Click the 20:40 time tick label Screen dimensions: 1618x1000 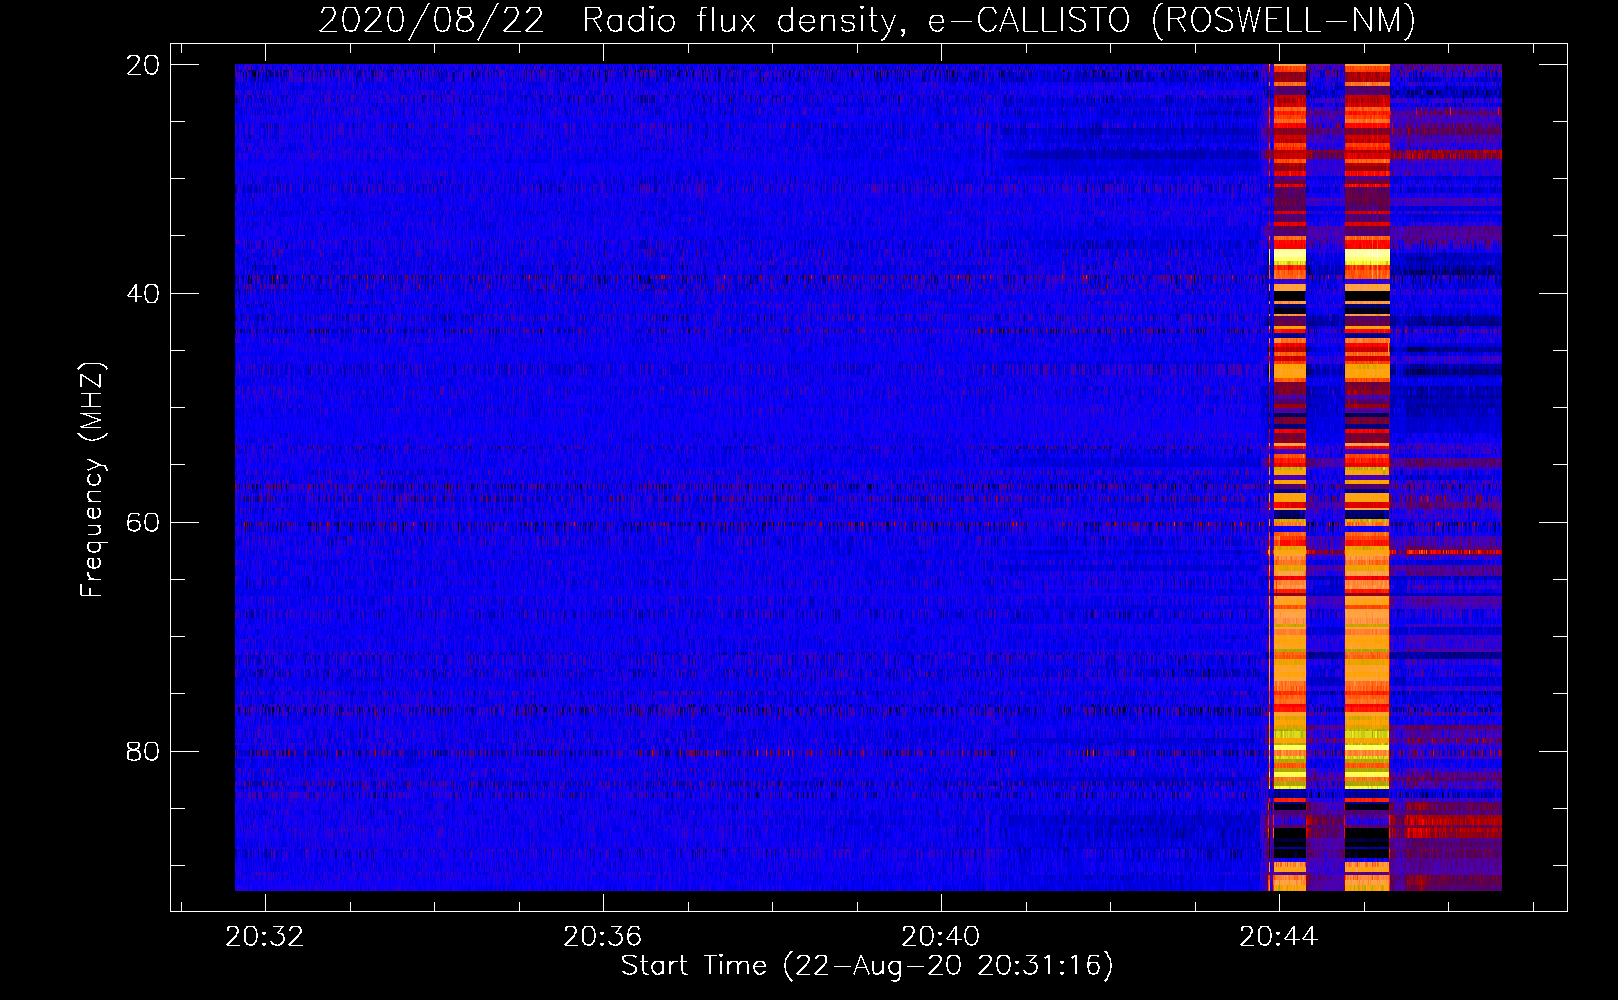(941, 937)
